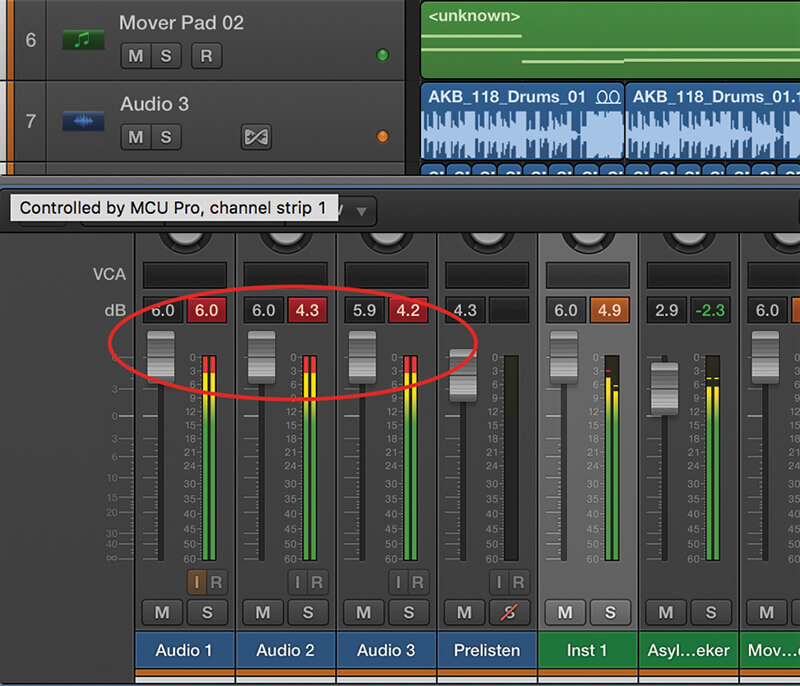This screenshot has width=800, height=686.
Task: Select the second AKB_118_Drums_01.1 audio region
Action: (713, 121)
